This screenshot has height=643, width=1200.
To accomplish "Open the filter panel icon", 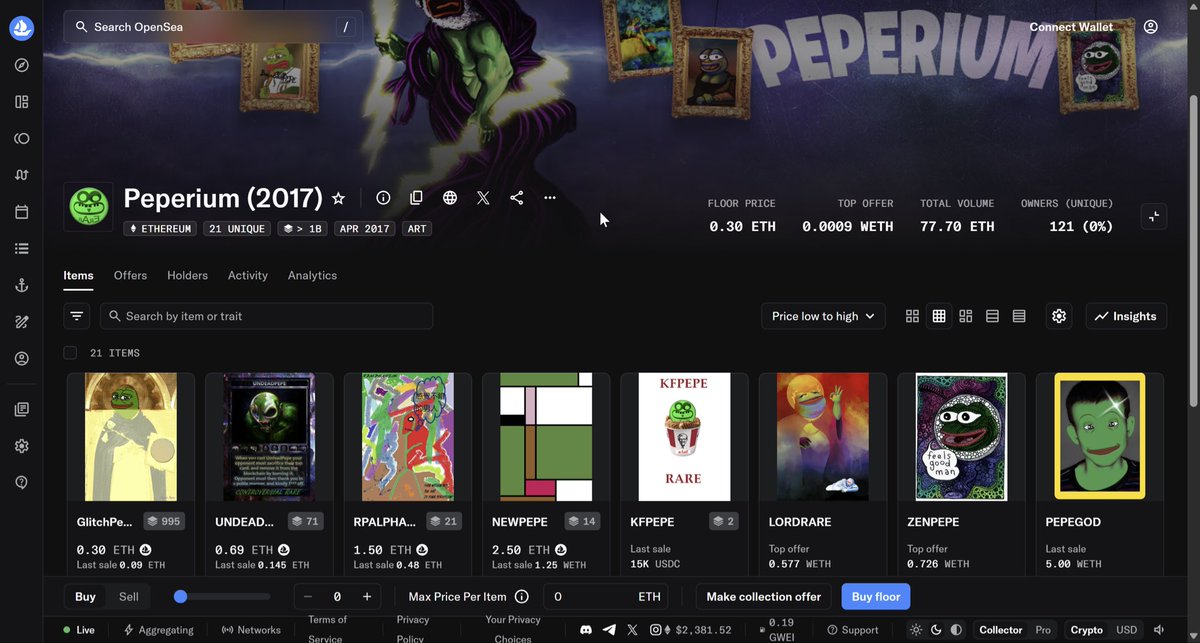I will click(77, 316).
